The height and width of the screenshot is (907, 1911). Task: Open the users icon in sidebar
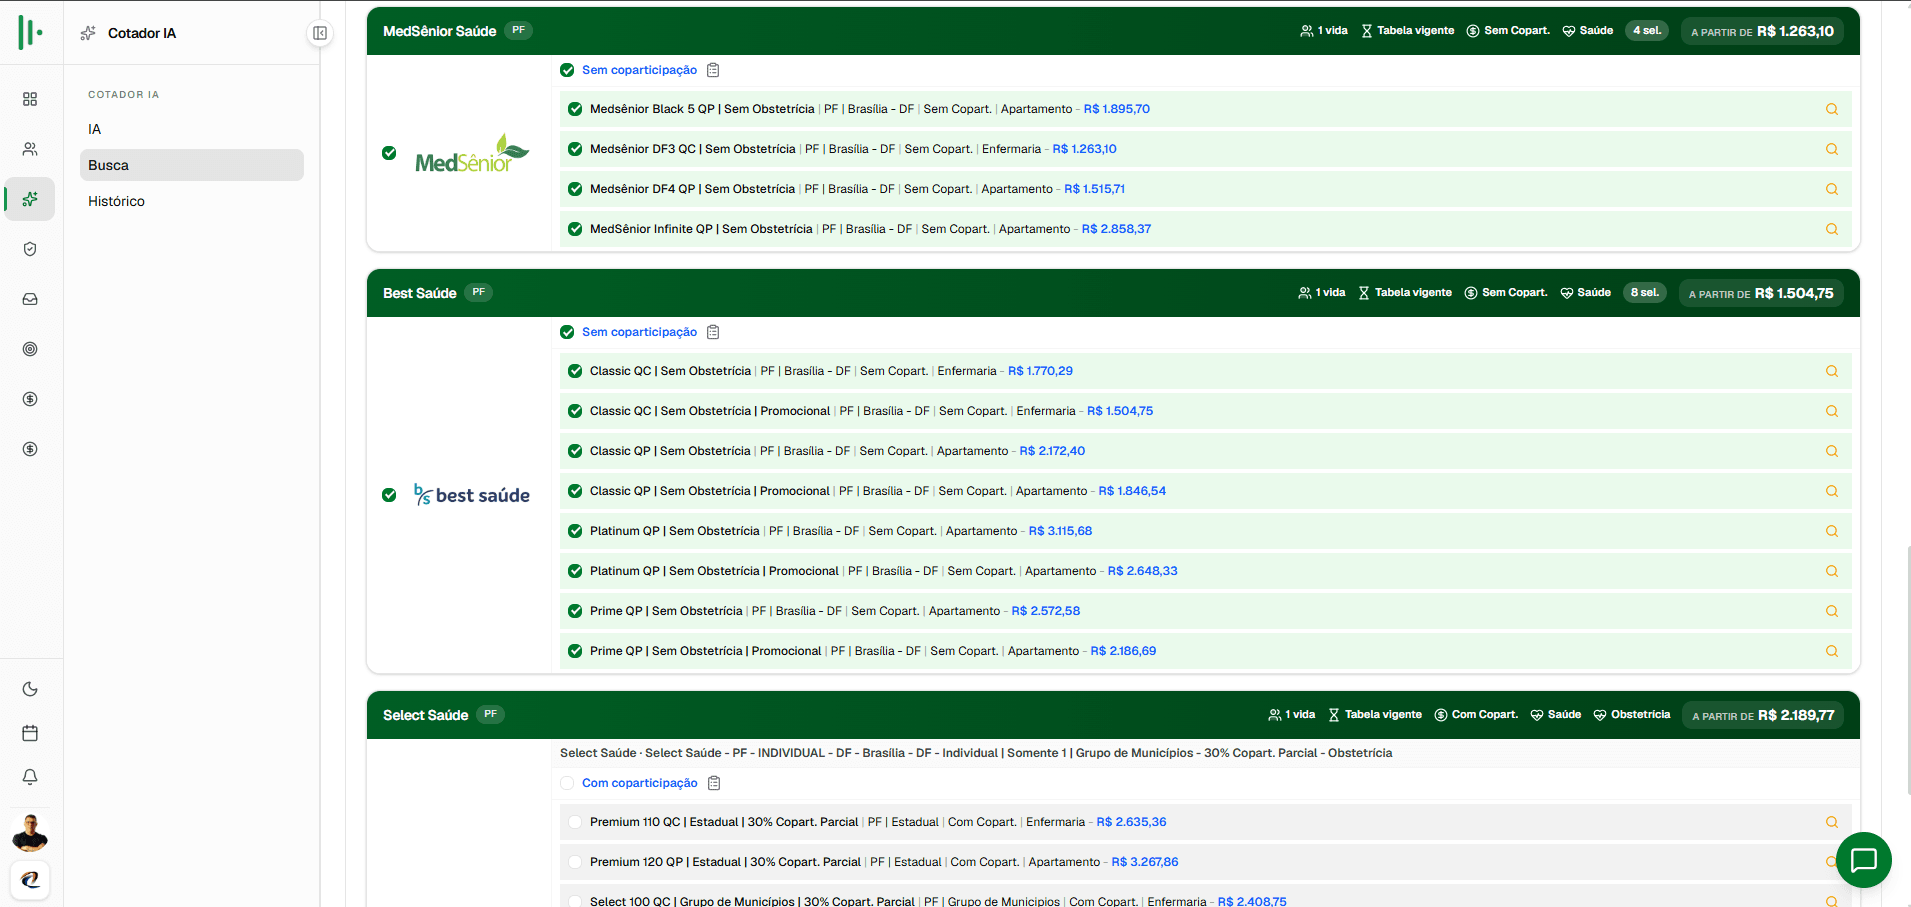pyautogui.click(x=30, y=149)
